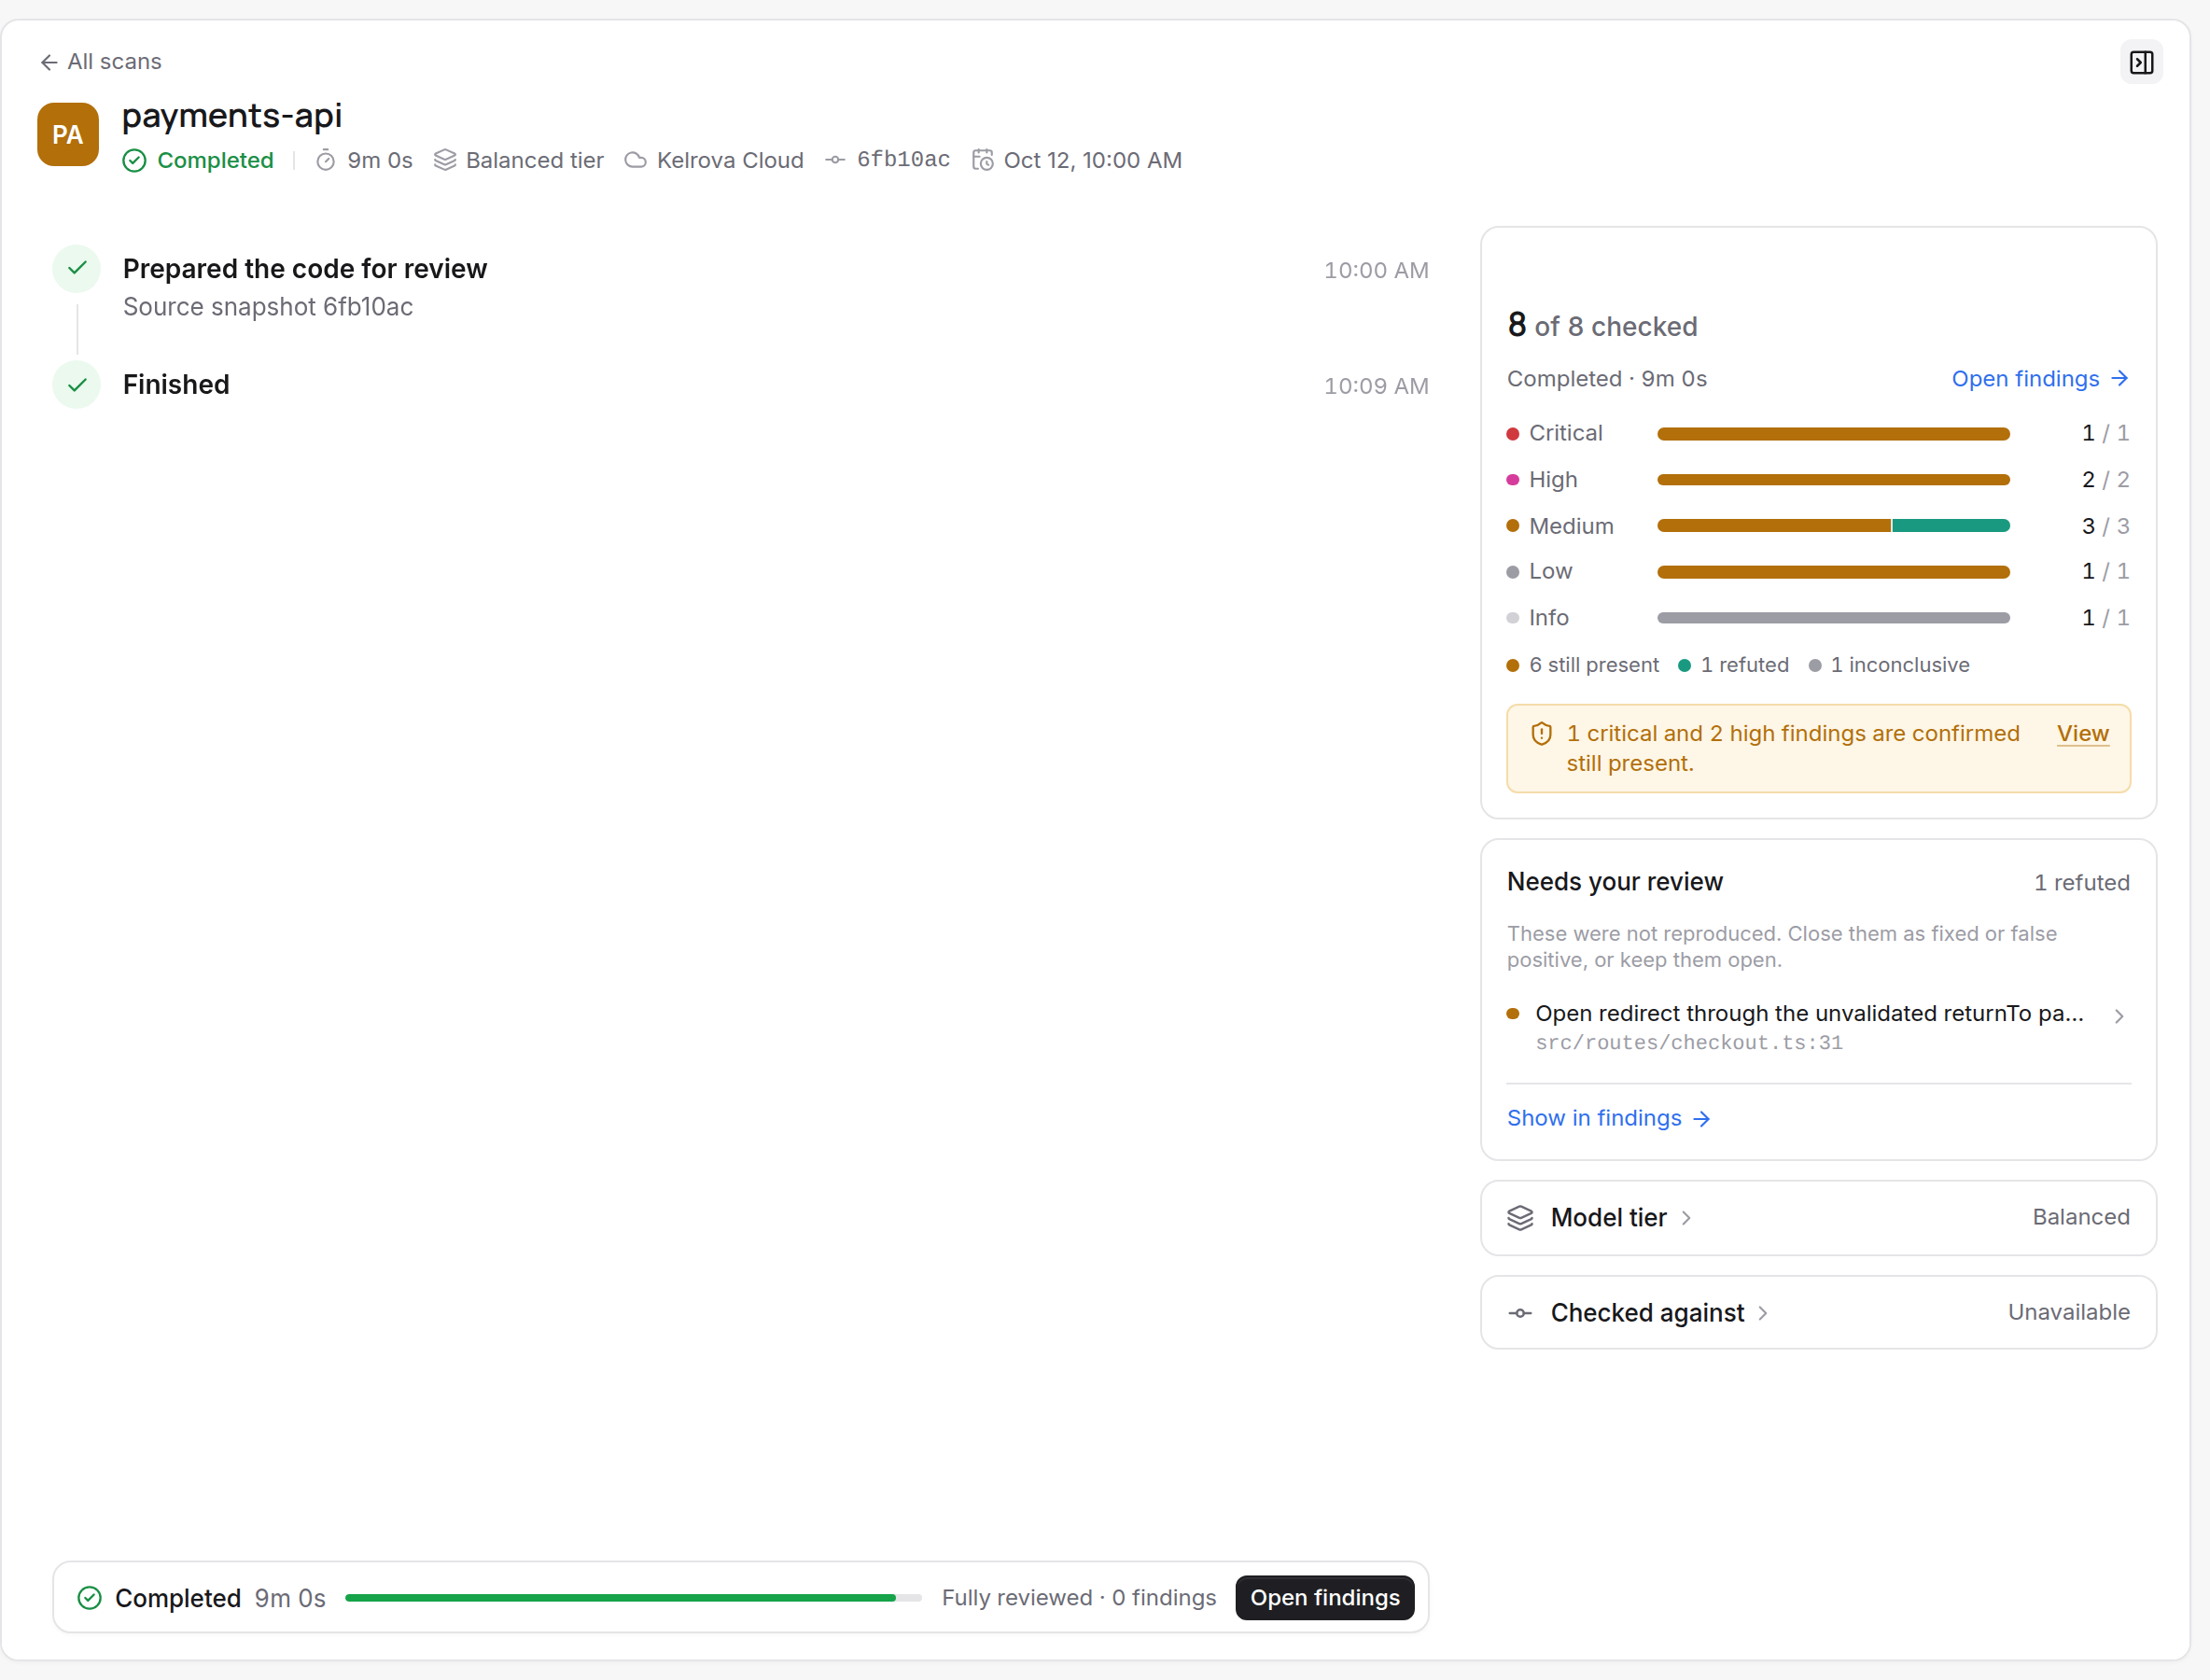
Task: Click the green Completed status check icon
Action: click(x=134, y=160)
